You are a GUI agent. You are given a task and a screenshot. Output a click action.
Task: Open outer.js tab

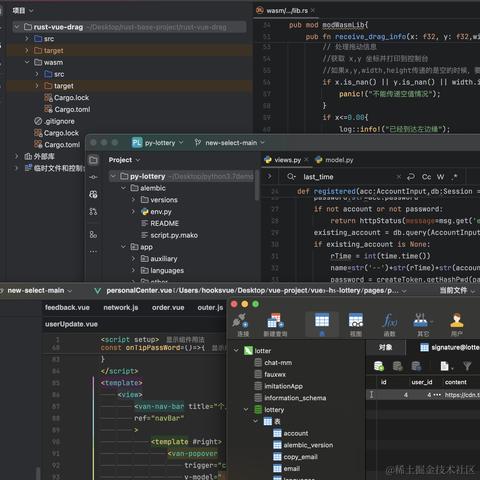point(210,307)
